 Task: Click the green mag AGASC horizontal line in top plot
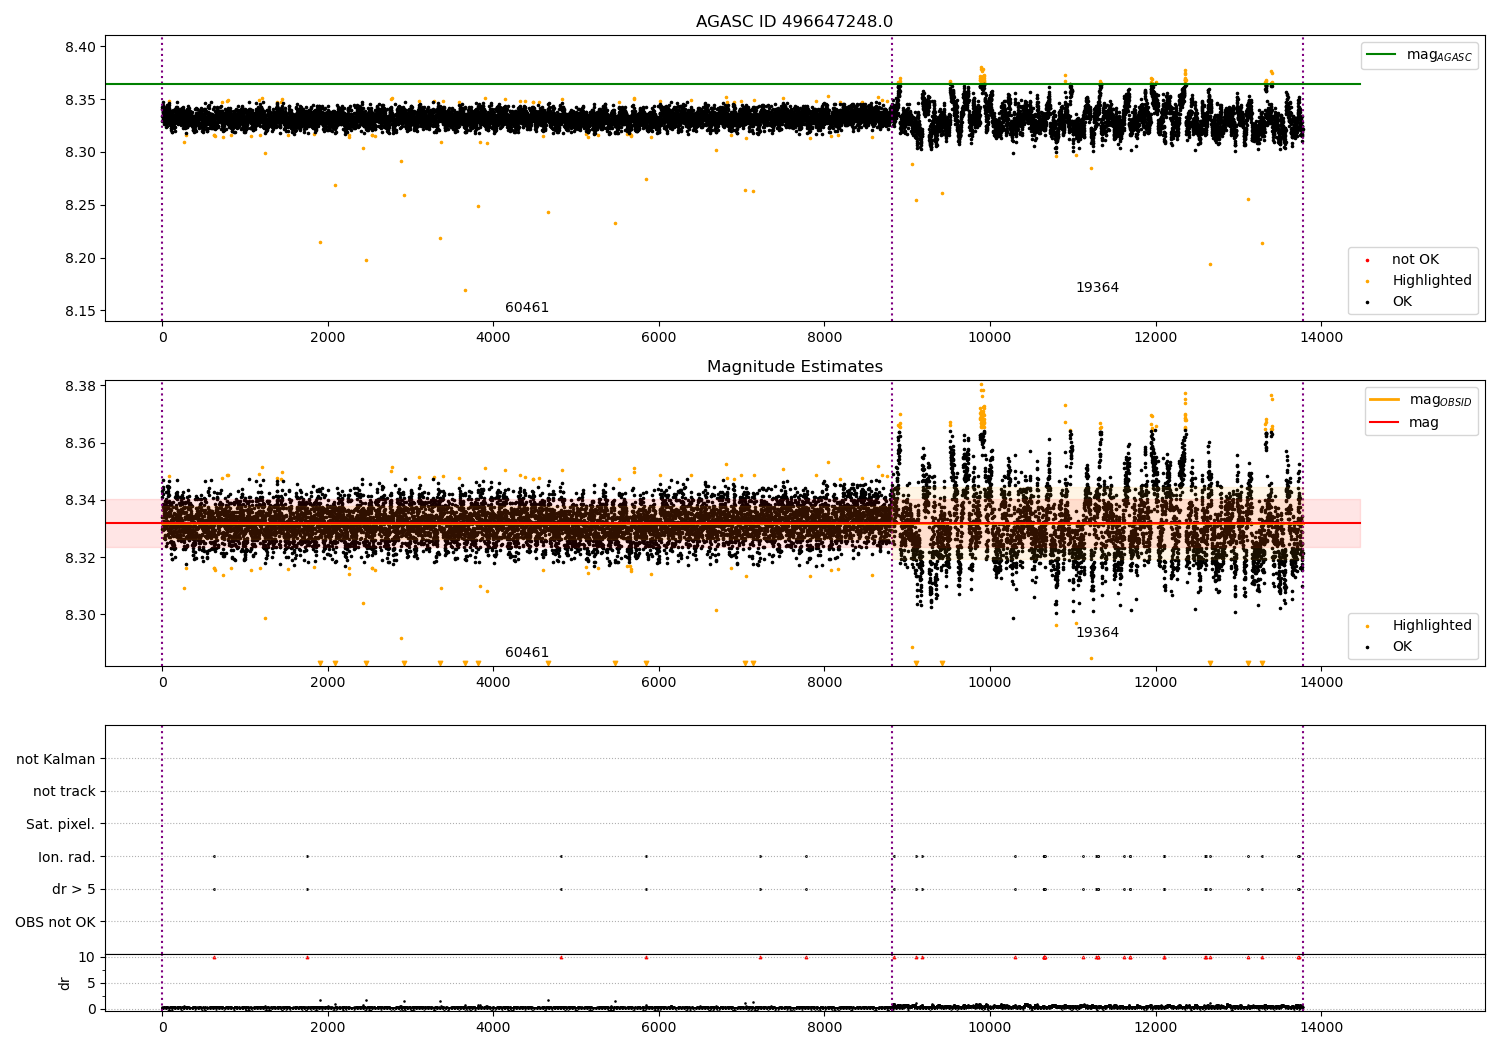point(732,84)
